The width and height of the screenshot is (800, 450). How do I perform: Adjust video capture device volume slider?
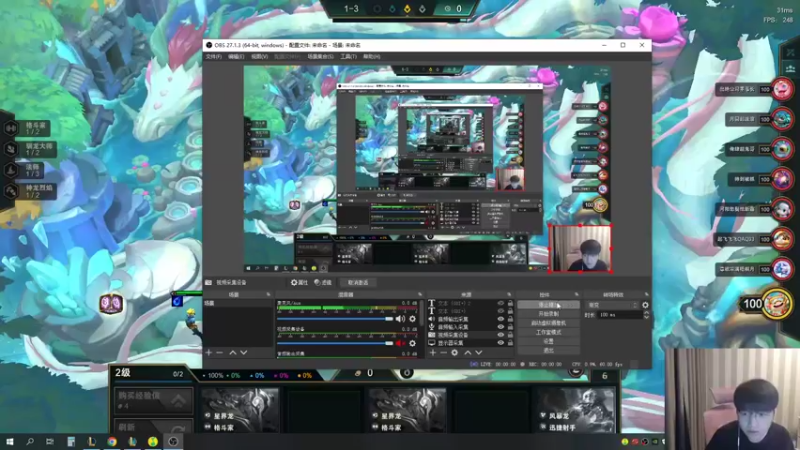point(335,343)
